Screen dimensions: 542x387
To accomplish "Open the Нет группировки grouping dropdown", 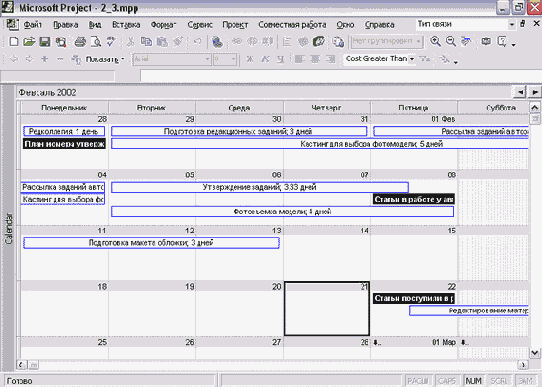I will tap(418, 42).
